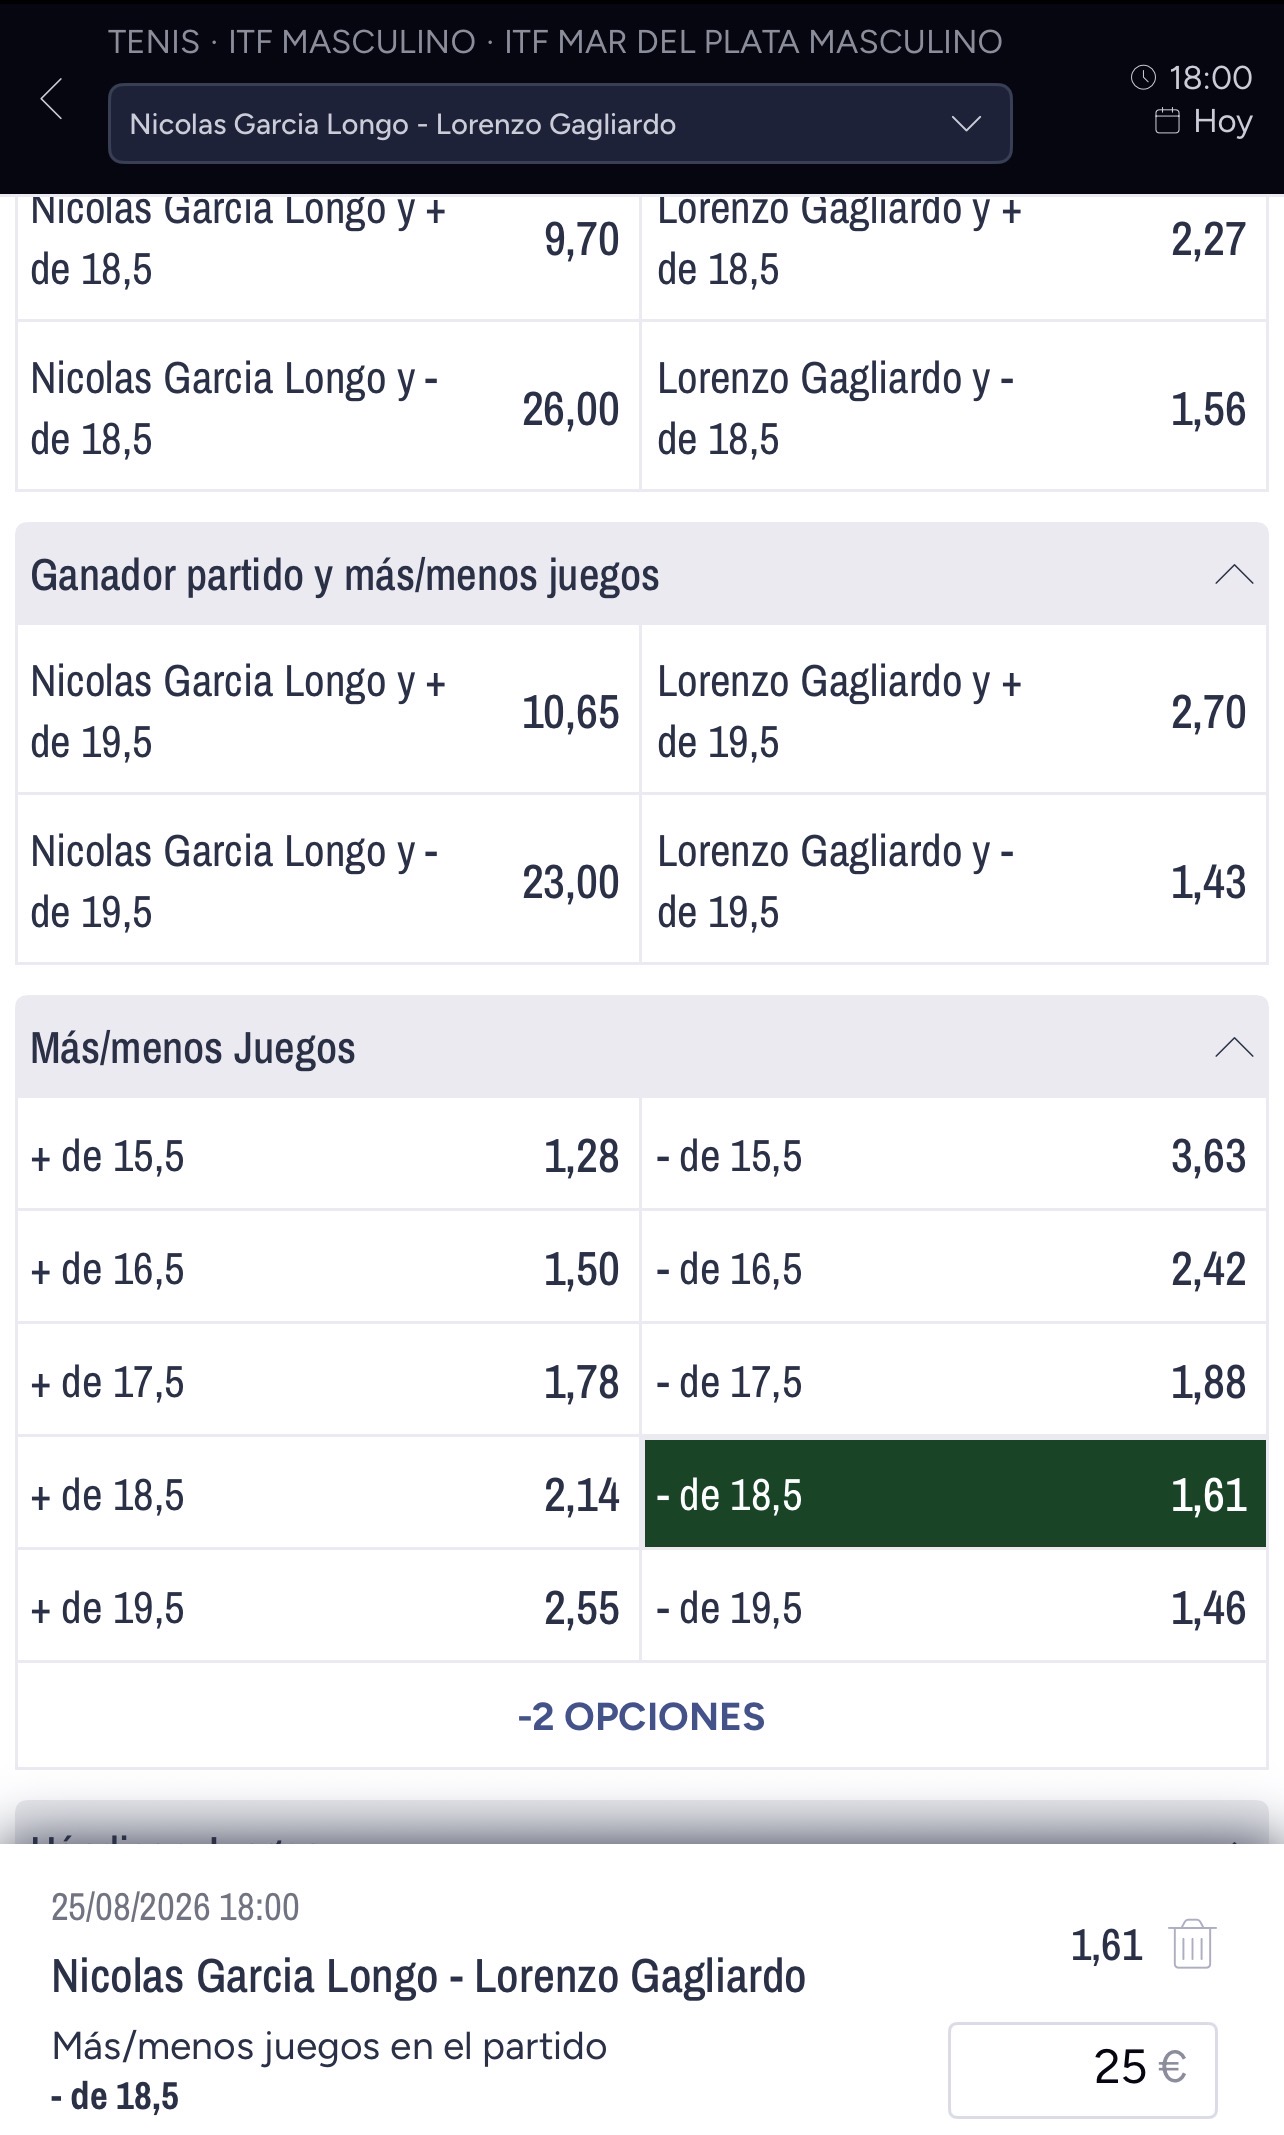Show fewer options via -2 OPCIONES
Image resolution: width=1284 pixels, height=2135 pixels.
tap(642, 1716)
